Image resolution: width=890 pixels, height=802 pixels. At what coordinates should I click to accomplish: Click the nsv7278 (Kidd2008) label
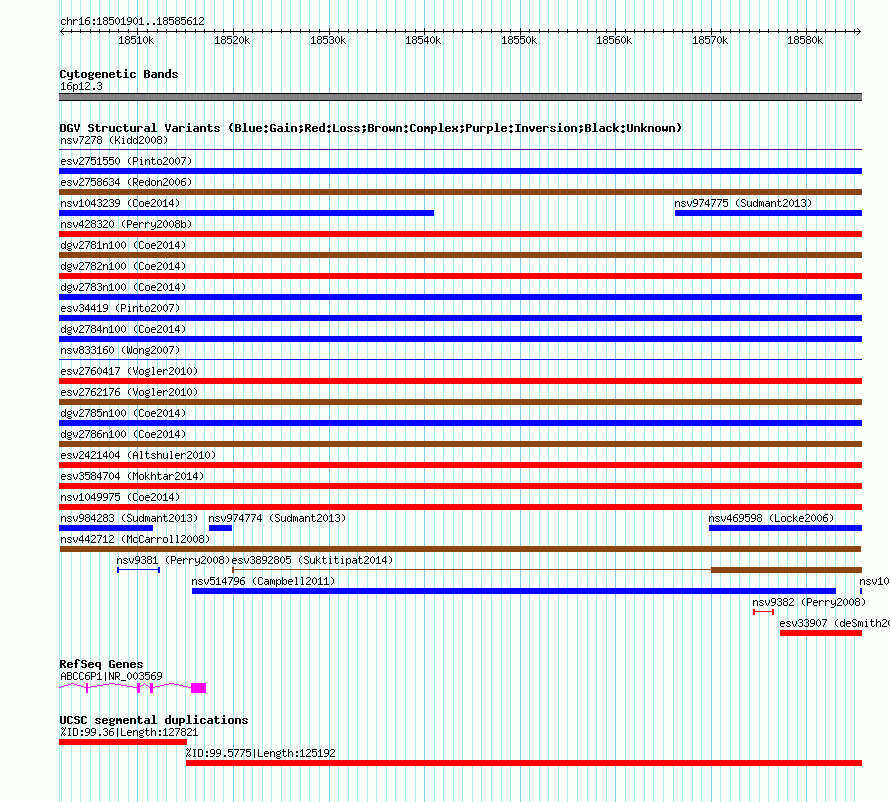click(x=114, y=140)
